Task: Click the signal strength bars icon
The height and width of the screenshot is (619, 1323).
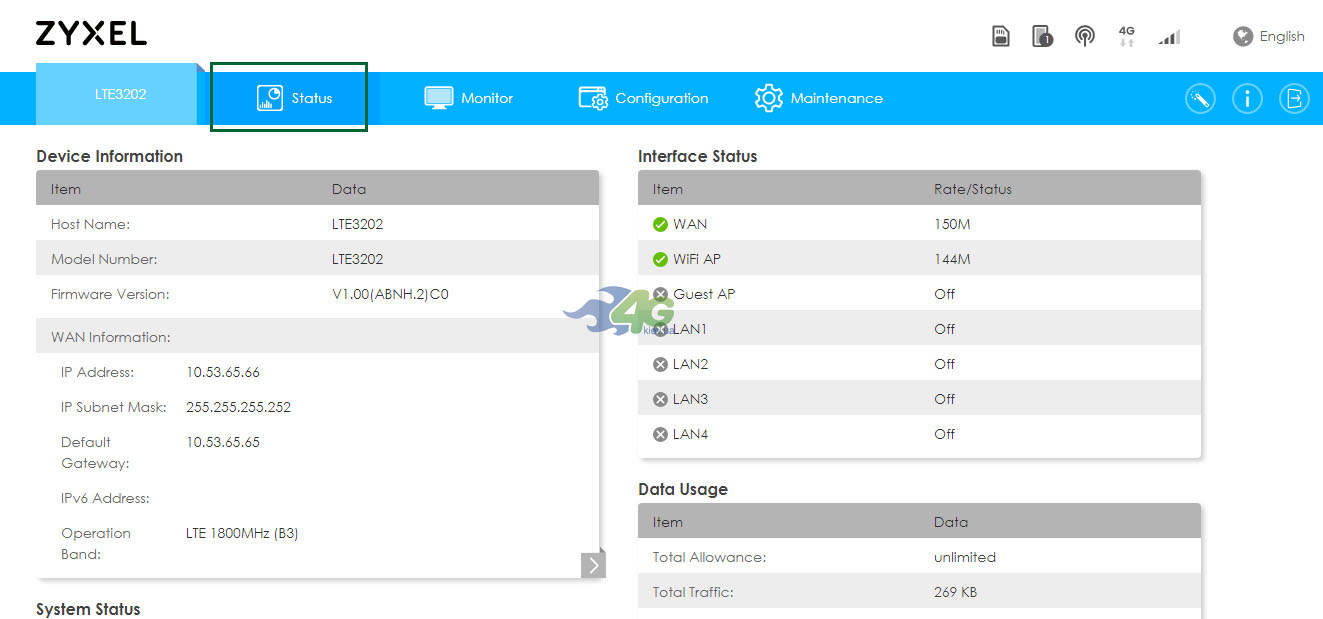Action: click(1169, 38)
